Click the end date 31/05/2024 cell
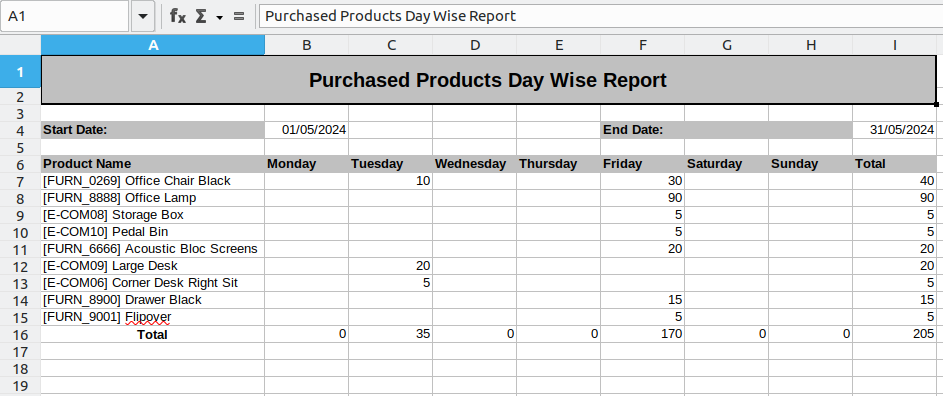The image size is (943, 396). click(894, 130)
